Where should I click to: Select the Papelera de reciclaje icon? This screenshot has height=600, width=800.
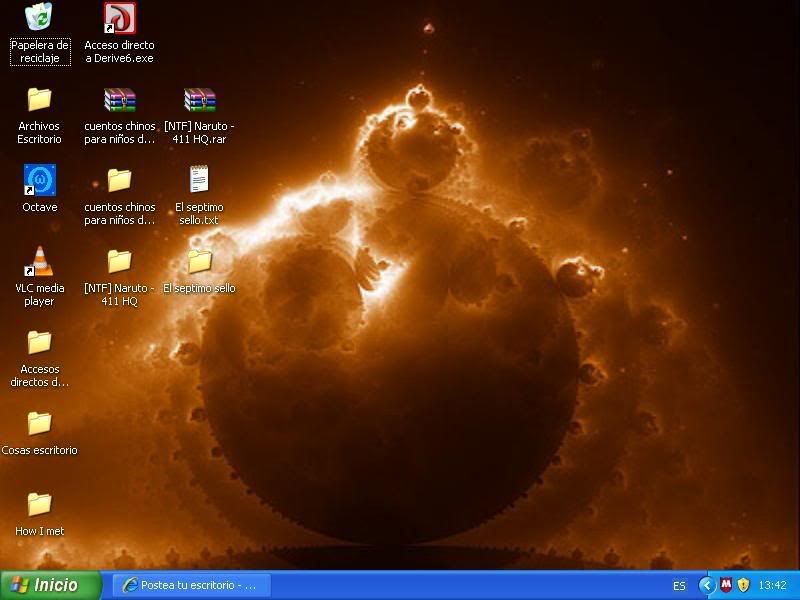coord(40,18)
